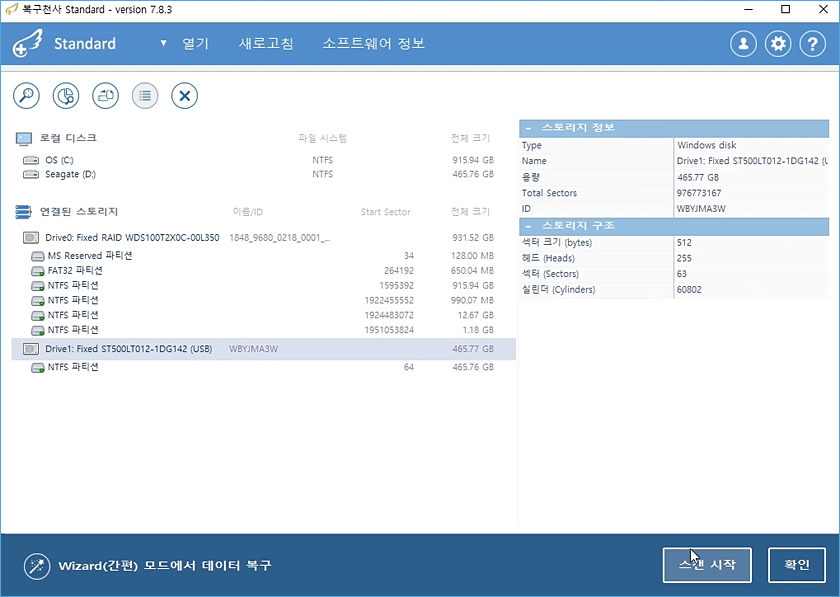Click the circled X close-storage icon
This screenshot has width=840, height=597.
184,96
